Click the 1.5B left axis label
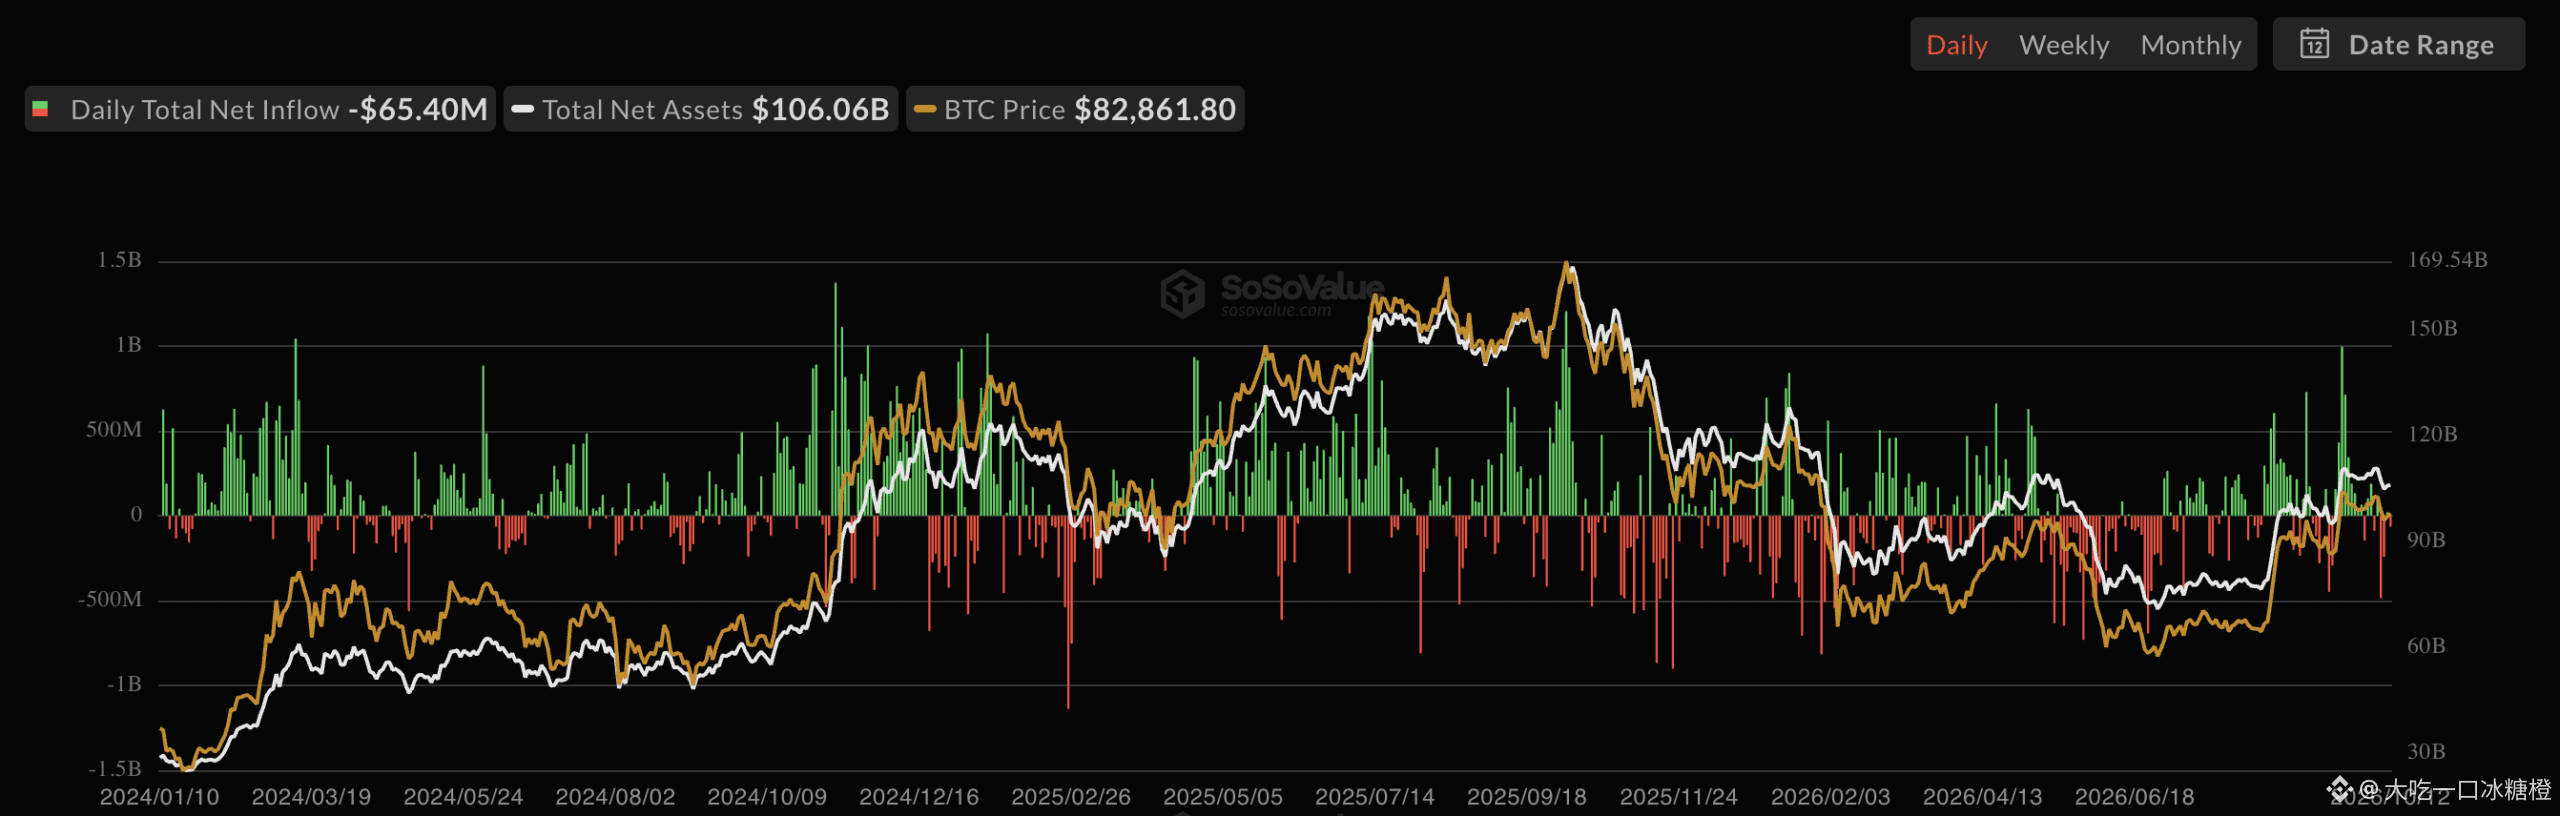2560x816 pixels. tap(119, 260)
